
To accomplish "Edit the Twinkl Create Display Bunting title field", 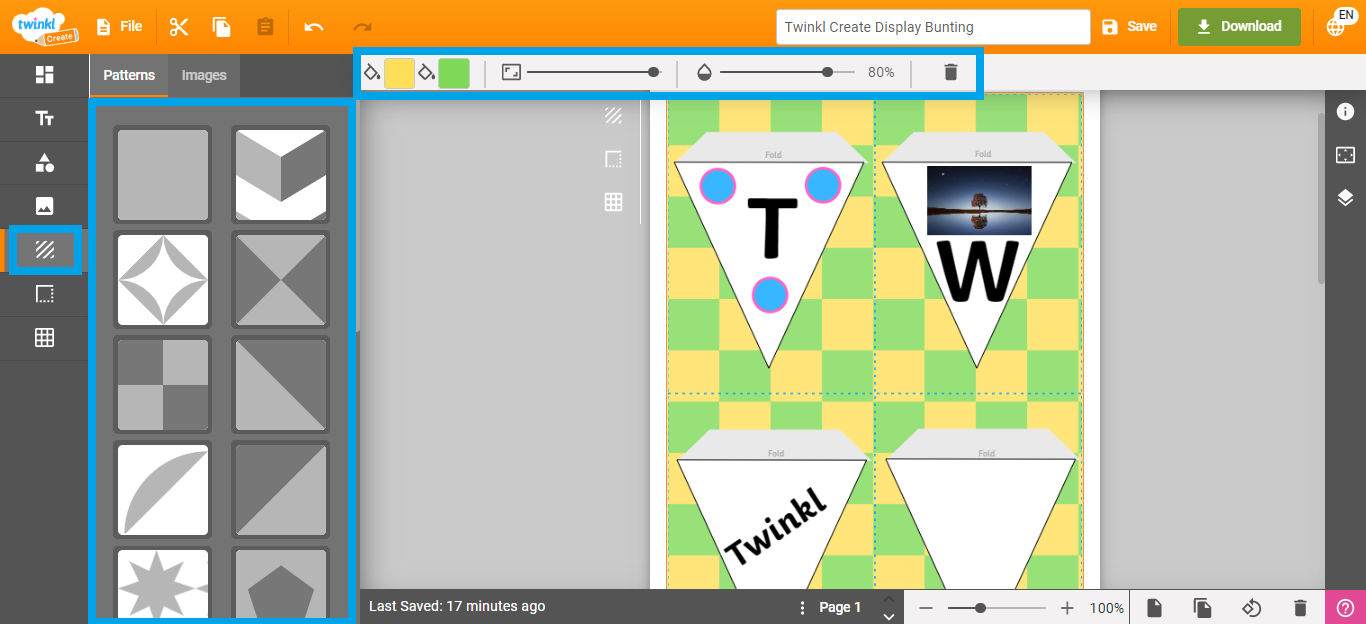I will (933, 27).
